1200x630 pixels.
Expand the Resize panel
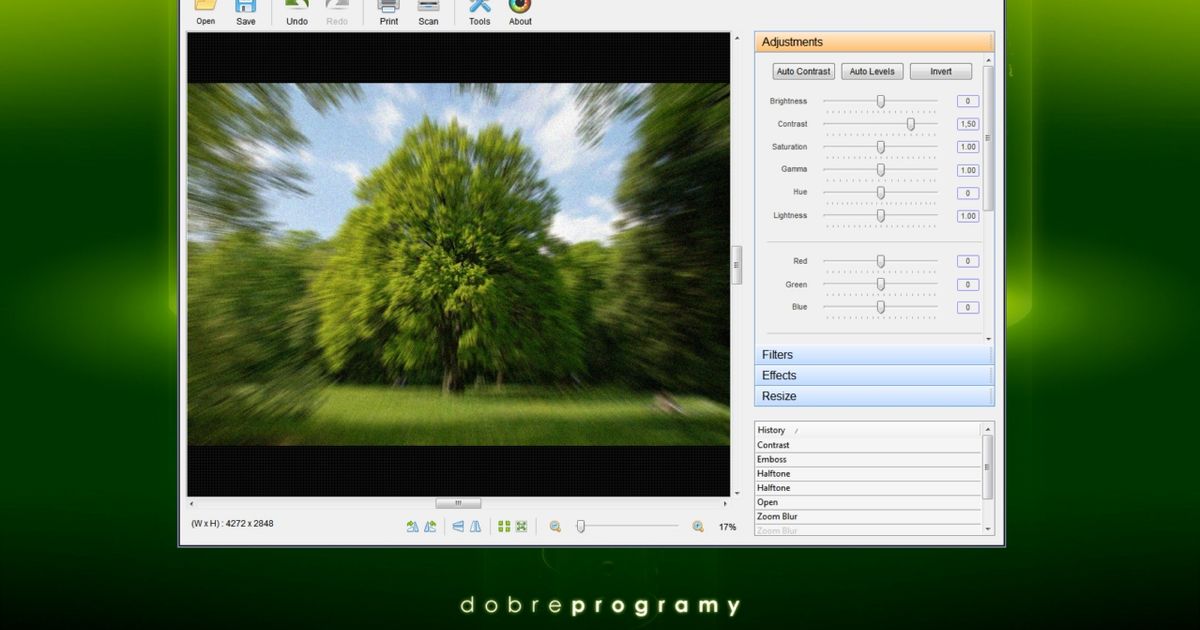click(874, 396)
